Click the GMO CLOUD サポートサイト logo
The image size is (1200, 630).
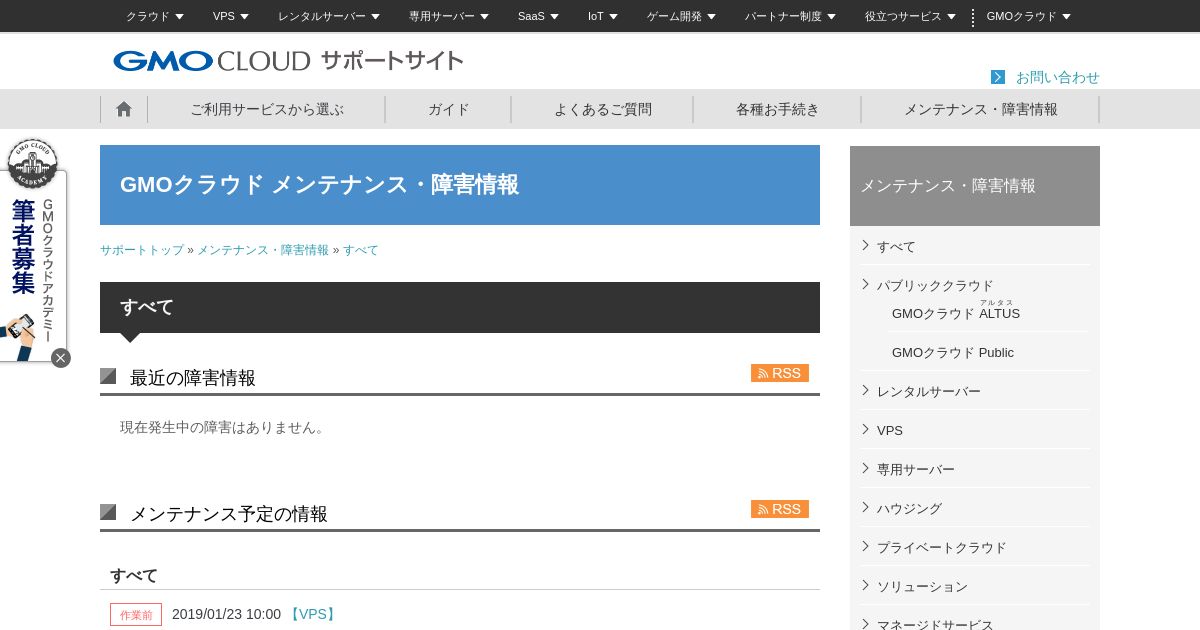pos(288,61)
